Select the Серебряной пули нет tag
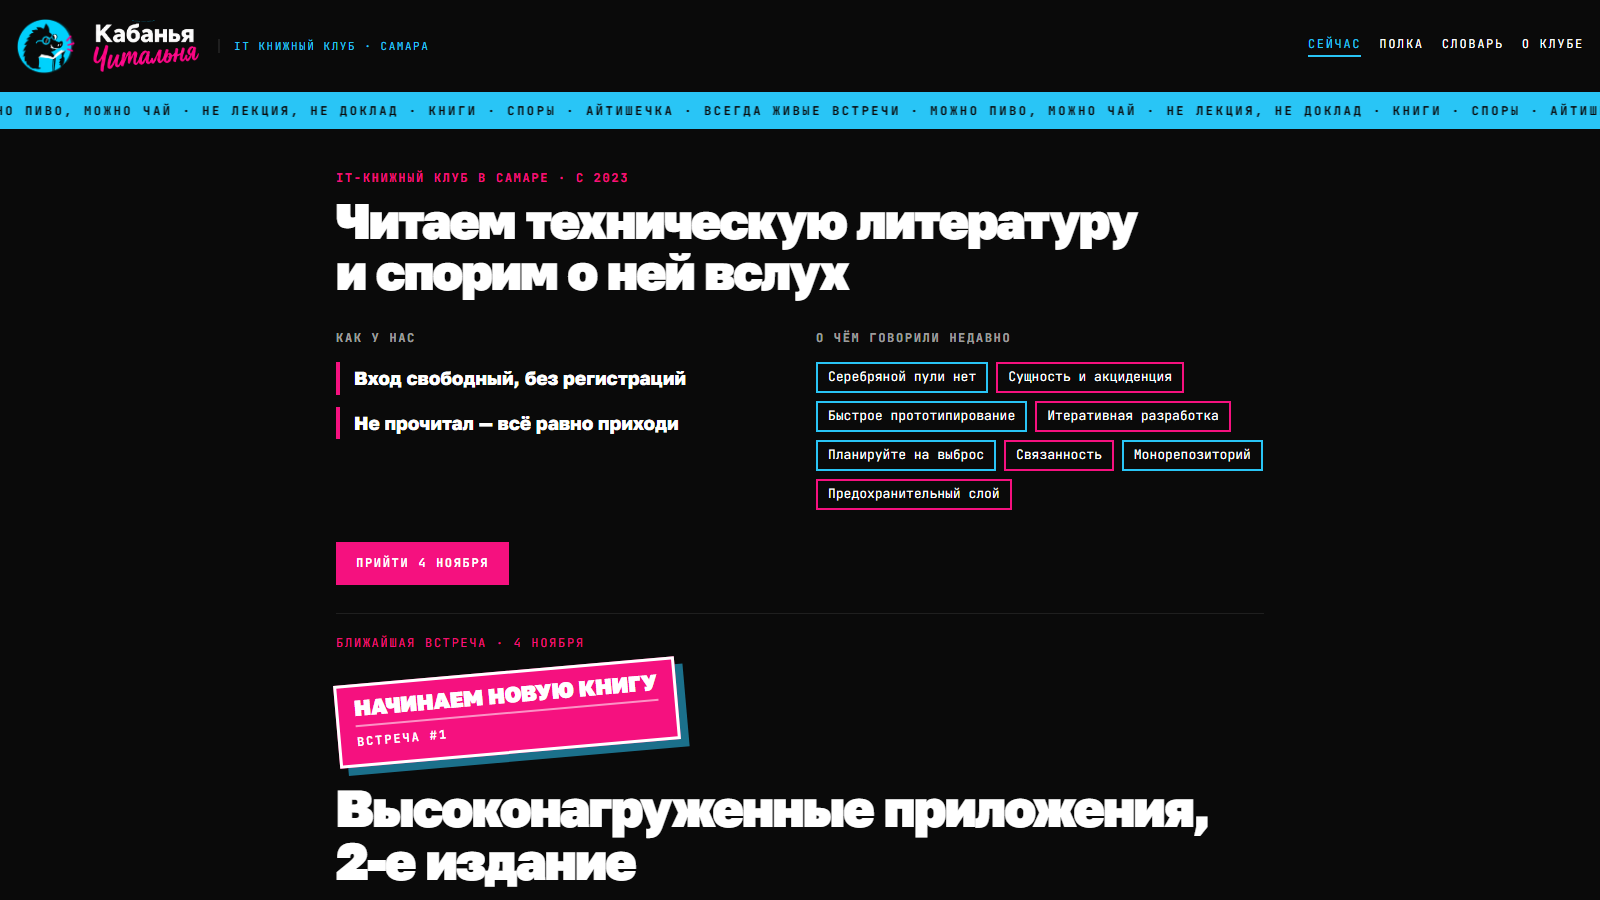 pos(902,377)
